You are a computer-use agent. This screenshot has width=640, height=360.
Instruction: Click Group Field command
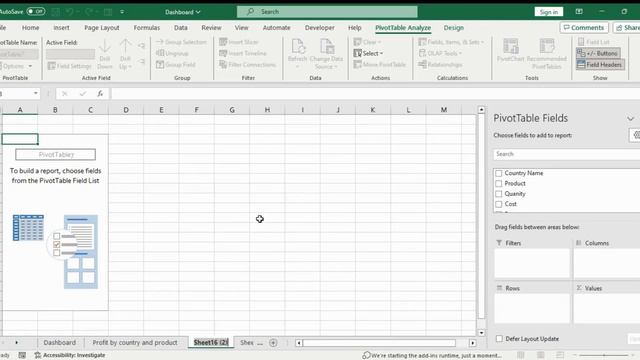point(176,64)
